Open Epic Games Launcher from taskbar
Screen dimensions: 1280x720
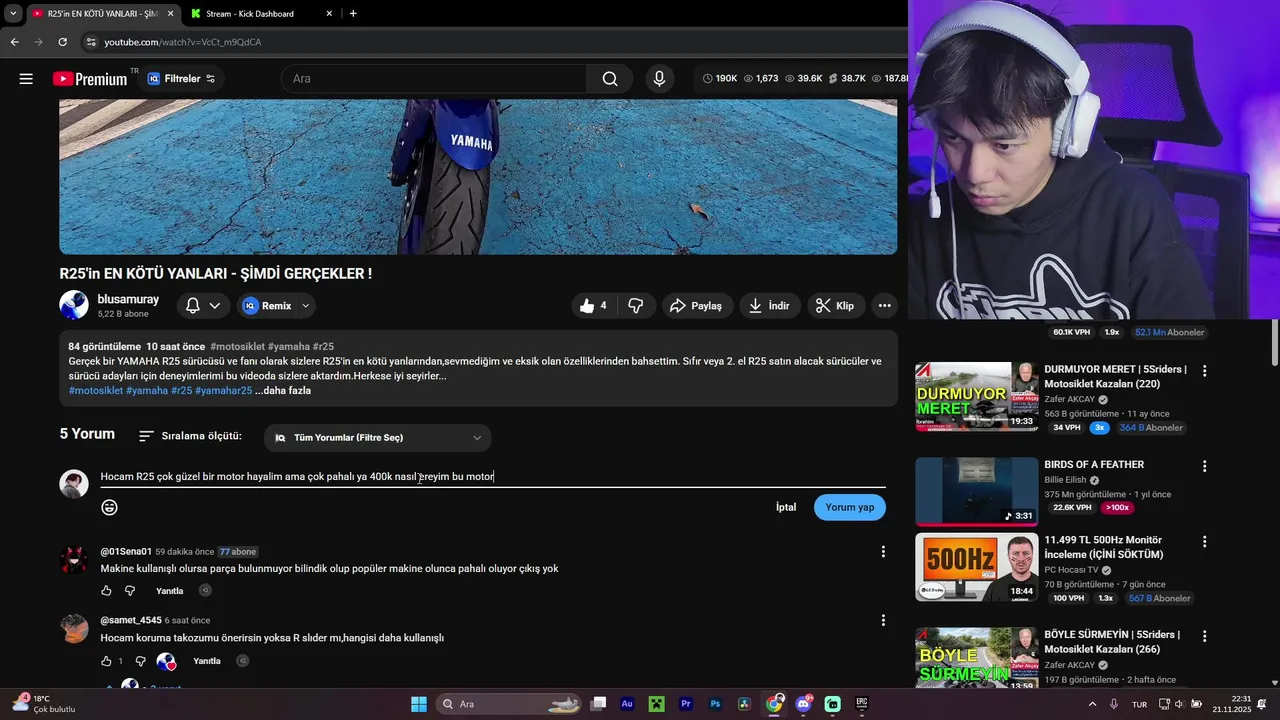point(861,704)
